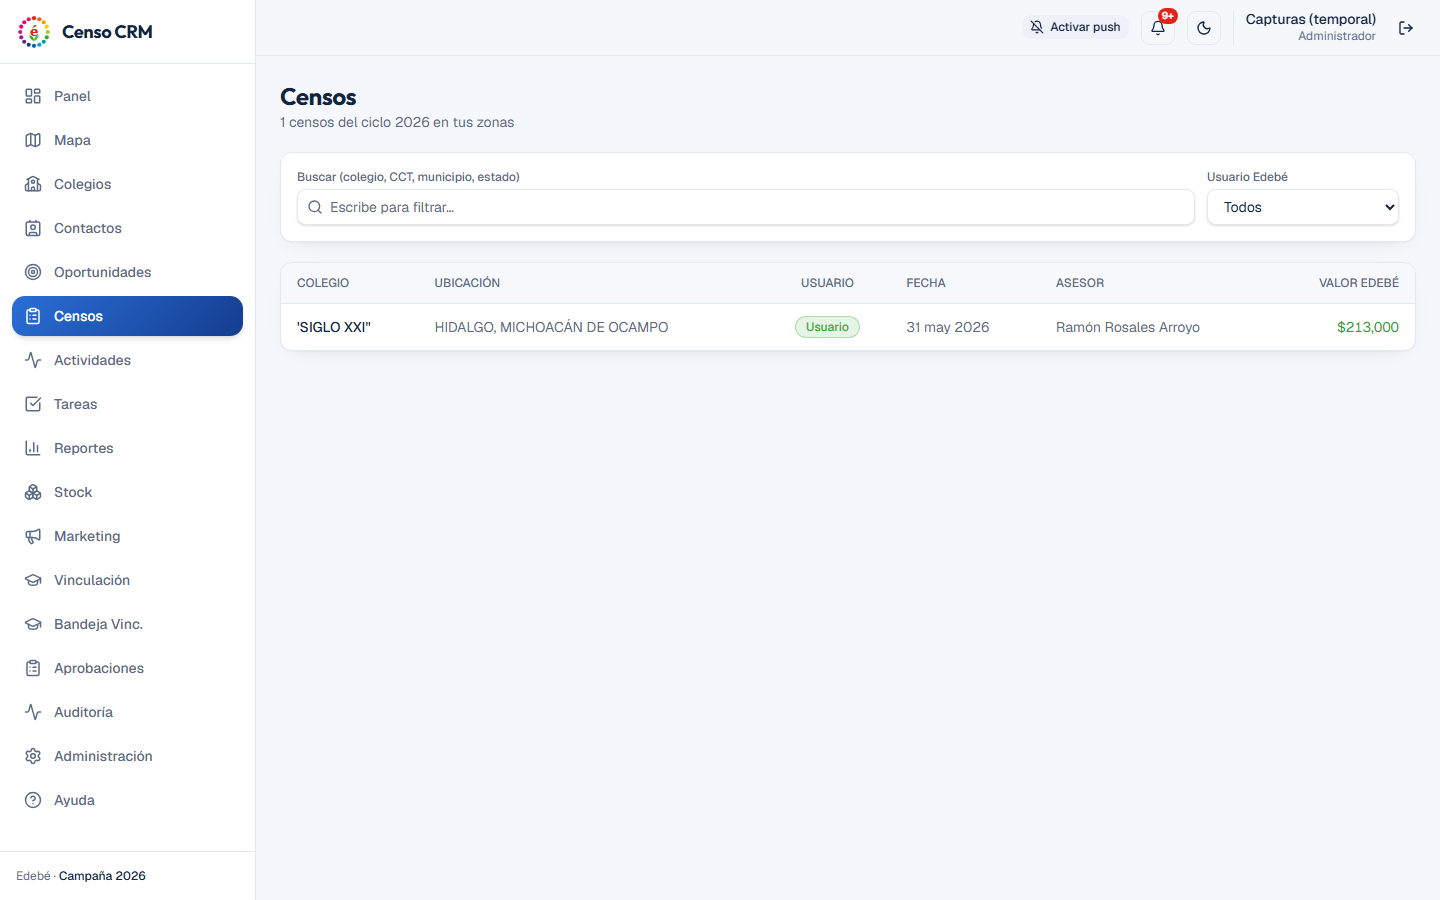Image resolution: width=1440 pixels, height=900 pixels.
Task: Click the Marketing menu label
Action: (87, 536)
